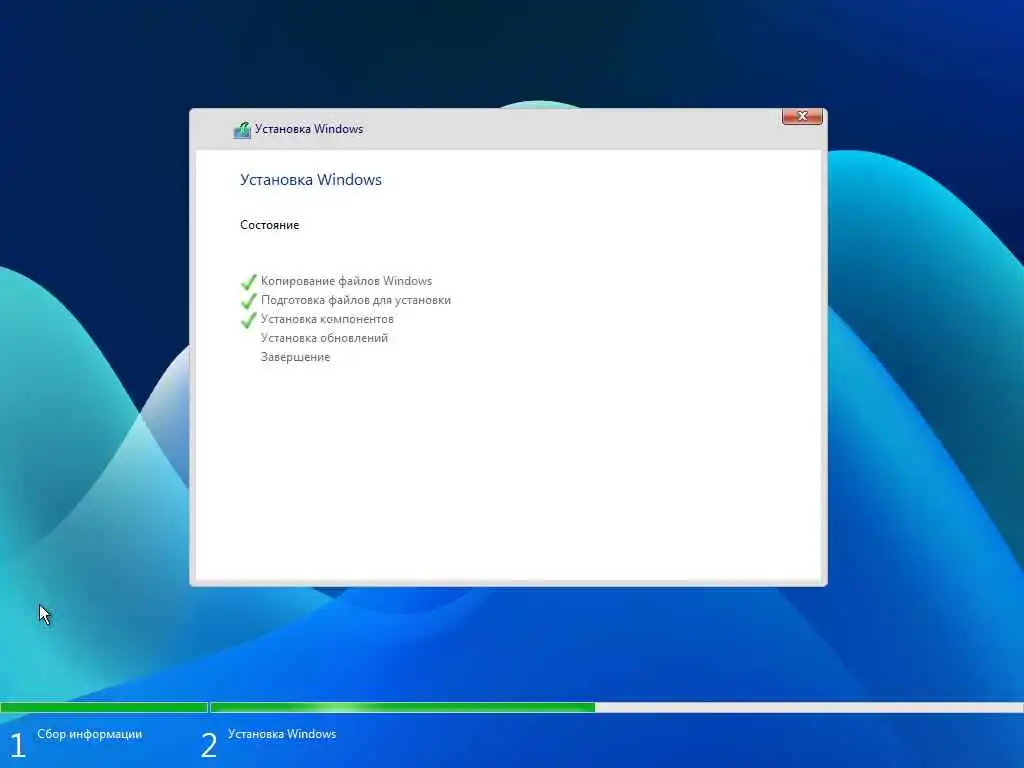Select the step Завершение
The width and height of the screenshot is (1024, 768).
(x=295, y=357)
